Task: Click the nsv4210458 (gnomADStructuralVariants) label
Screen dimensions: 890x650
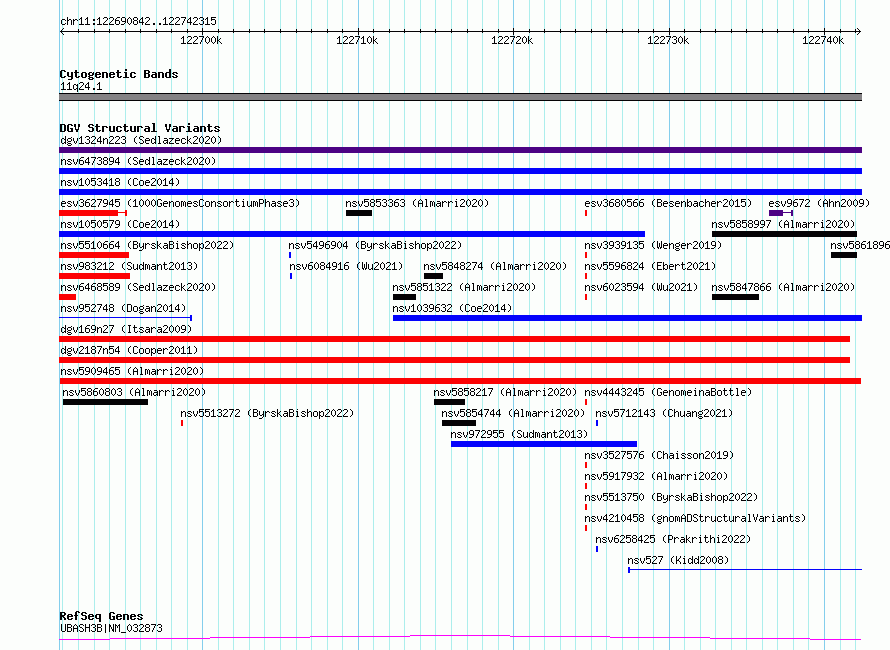Action: pyautogui.click(x=695, y=518)
